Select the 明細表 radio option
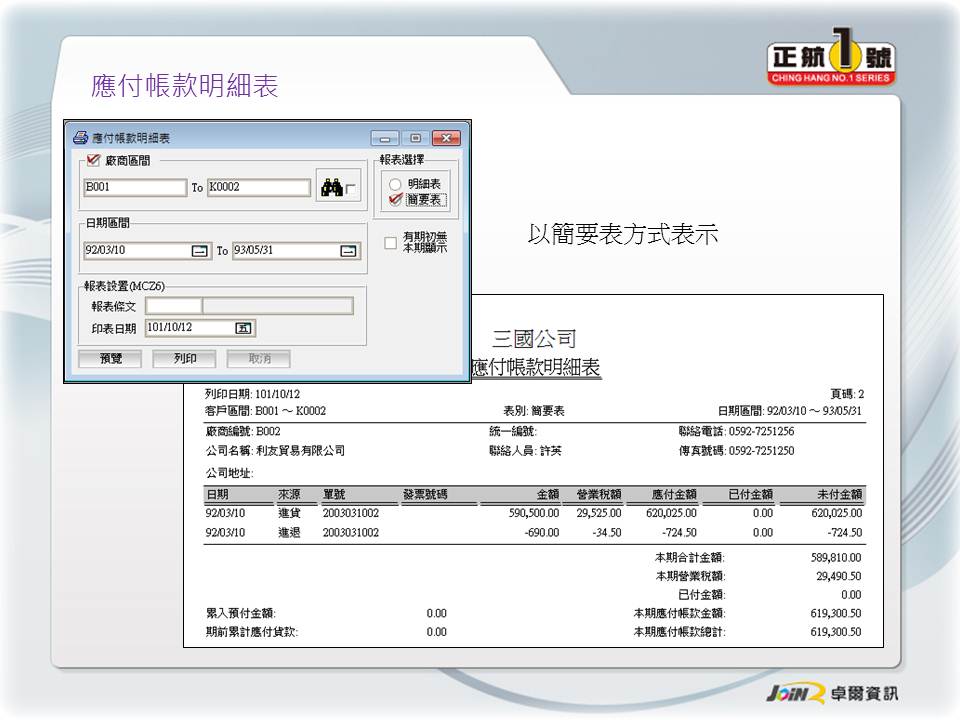960x720 pixels. click(x=395, y=184)
